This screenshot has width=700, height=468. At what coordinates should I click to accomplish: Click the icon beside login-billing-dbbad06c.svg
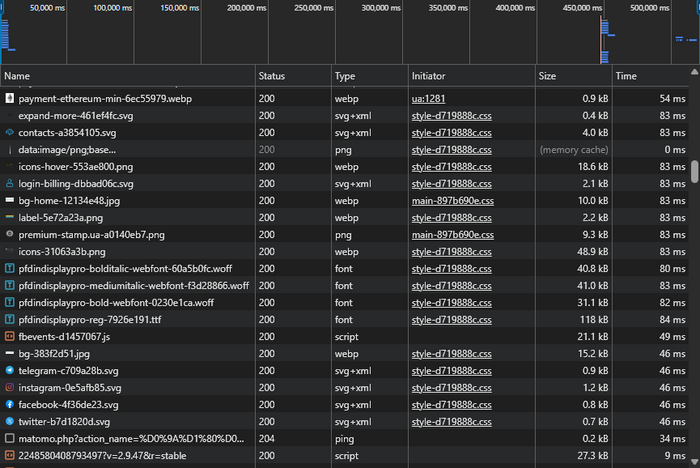point(9,184)
